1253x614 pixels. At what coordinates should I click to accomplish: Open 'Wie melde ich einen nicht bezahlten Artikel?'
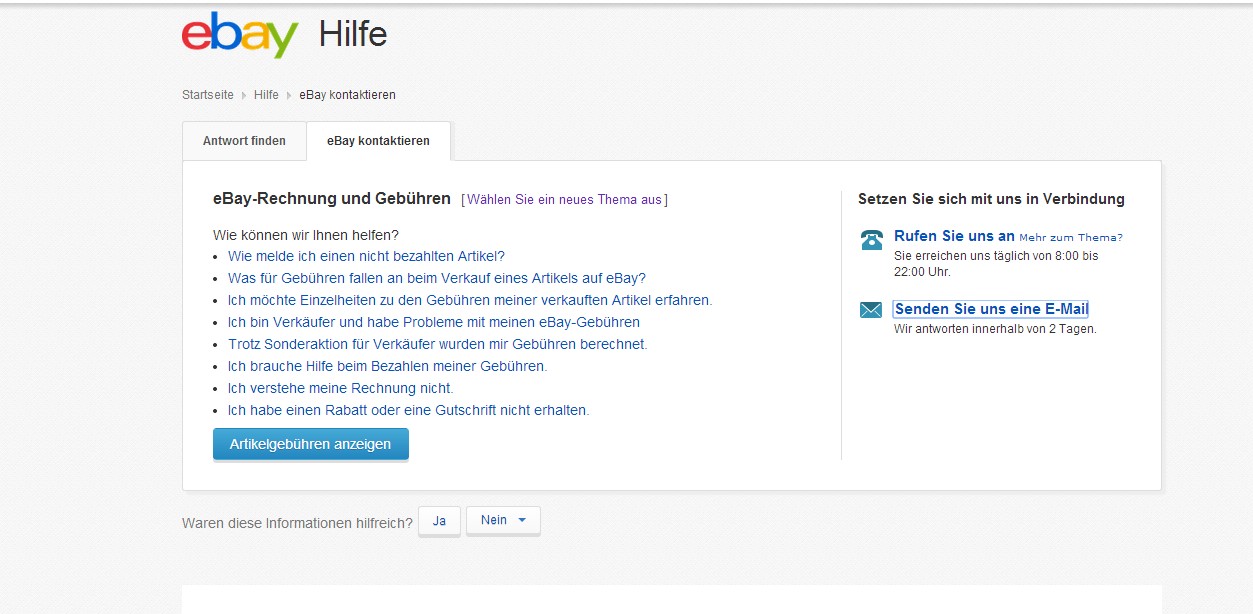point(366,256)
